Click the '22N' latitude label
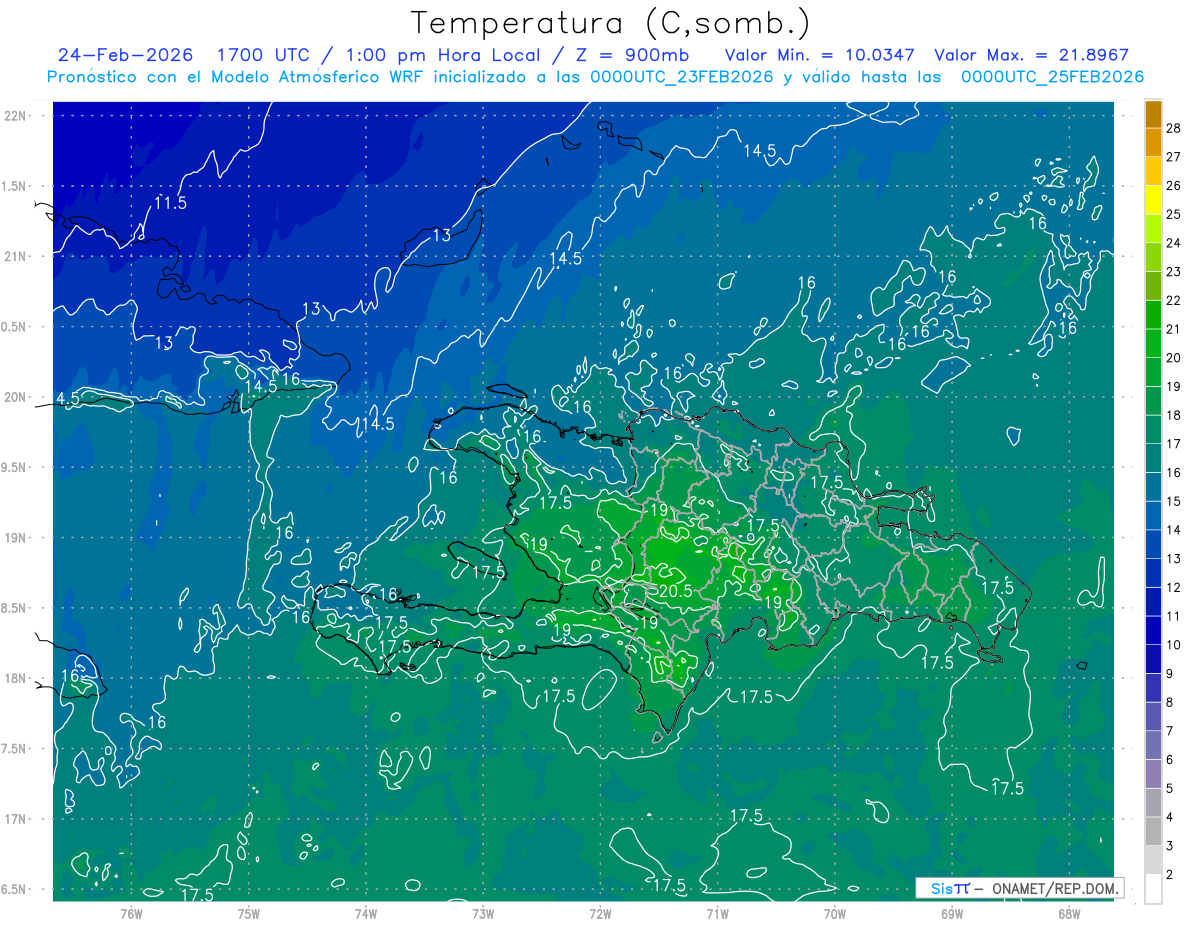The width and height of the screenshot is (1200, 927). click(14, 116)
